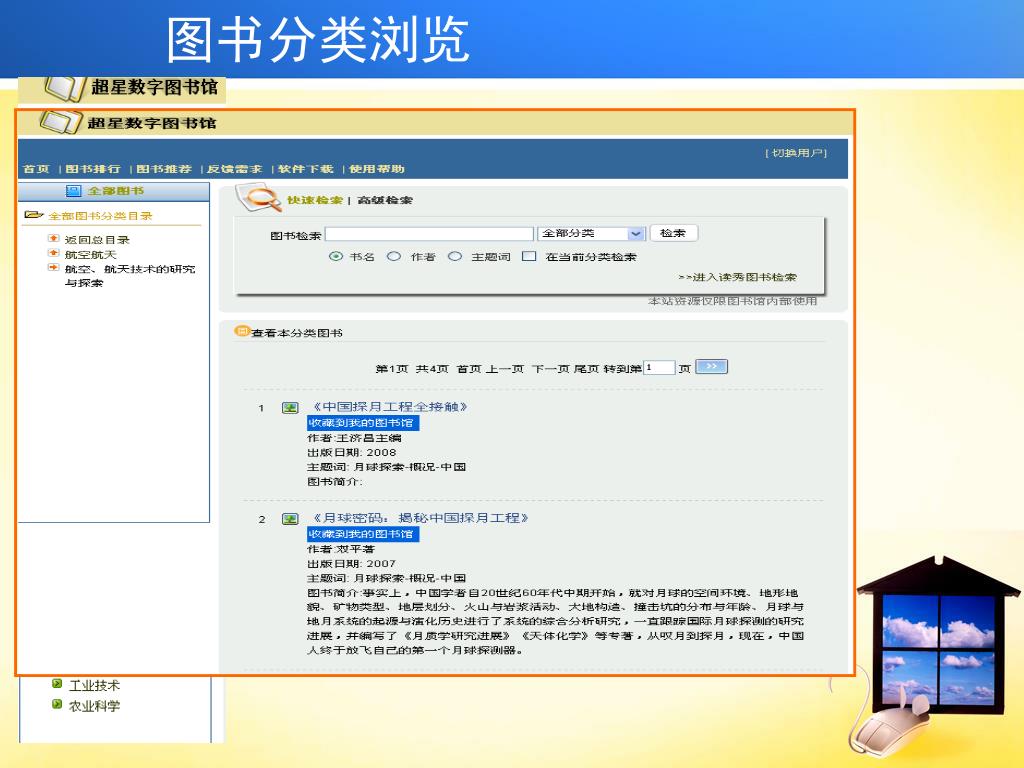Switch to 快速检索 tab
The height and width of the screenshot is (768, 1024).
coord(315,200)
